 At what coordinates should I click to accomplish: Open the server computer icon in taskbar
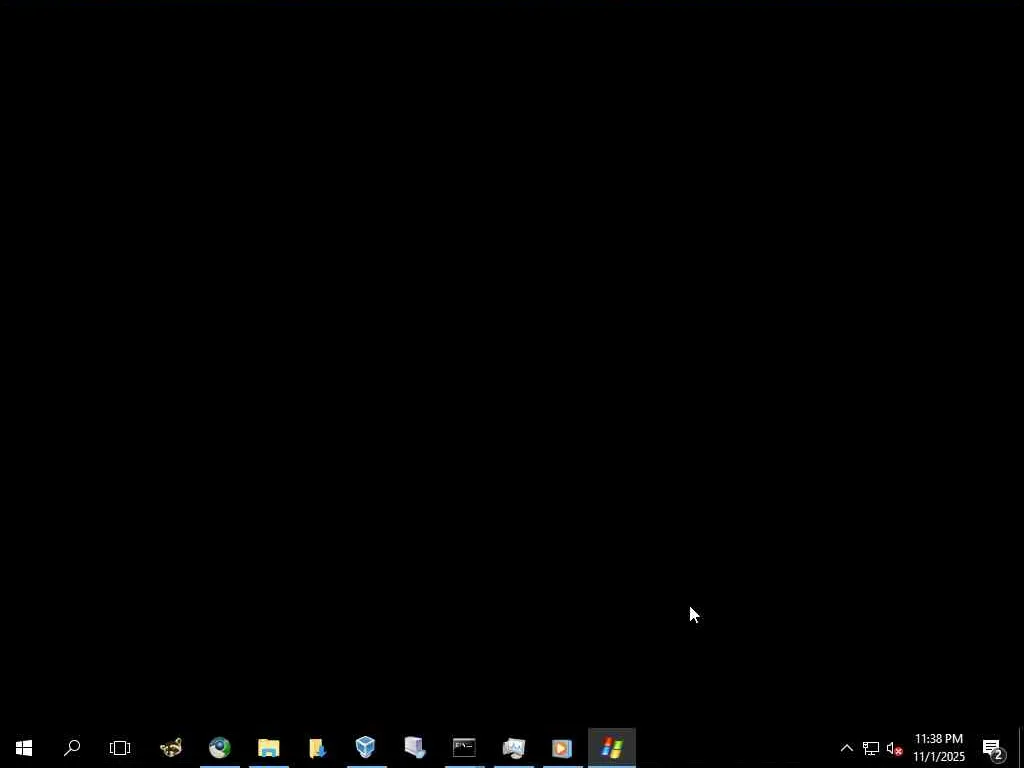(415, 748)
